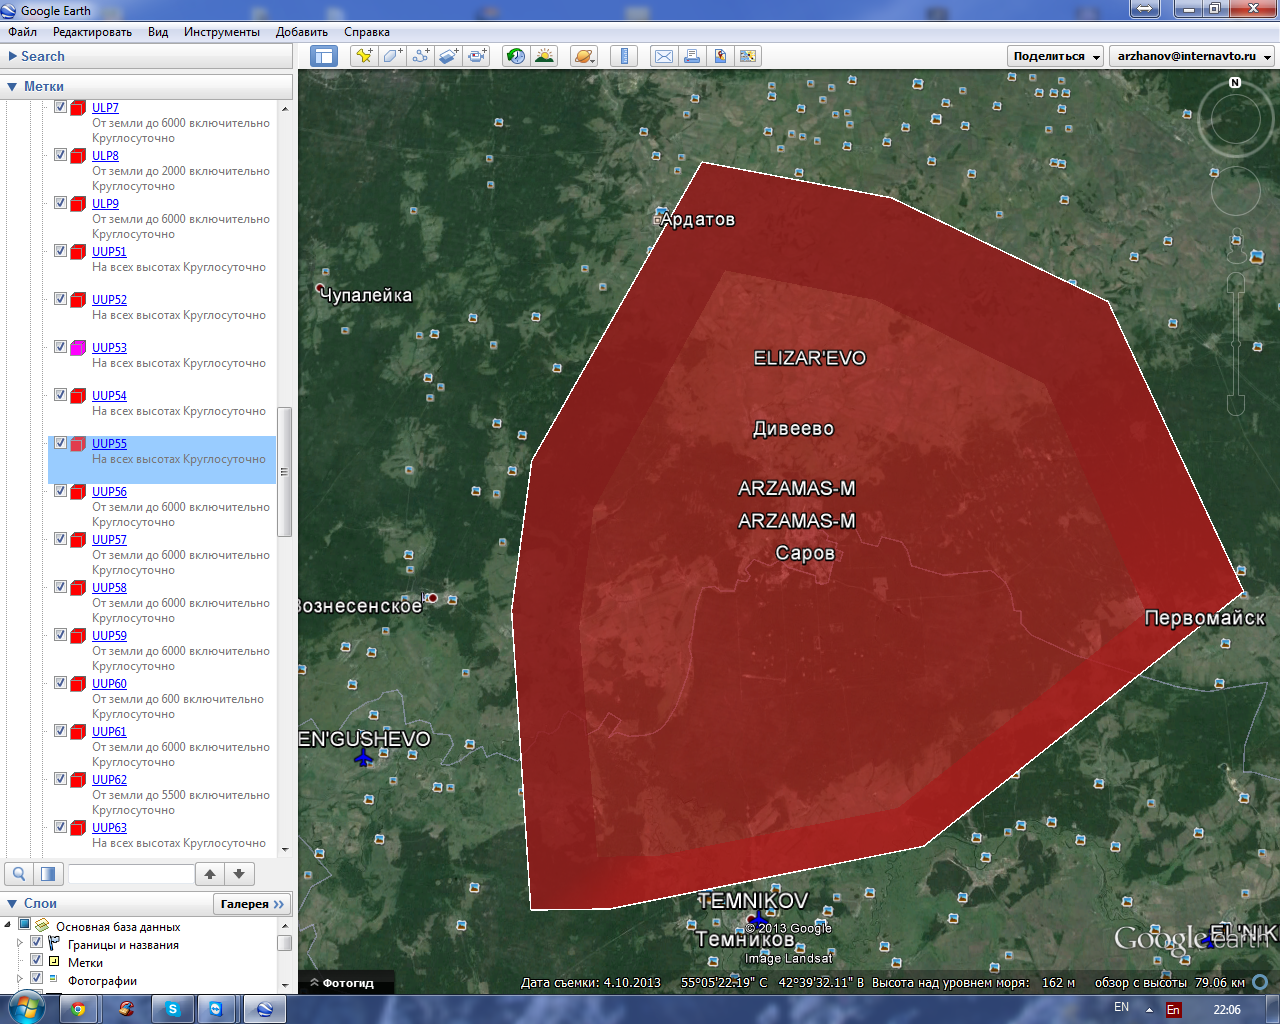The width and height of the screenshot is (1280, 1024).
Task: Toggle the UUP55 checkbox off
Action: pyautogui.click(x=60, y=443)
